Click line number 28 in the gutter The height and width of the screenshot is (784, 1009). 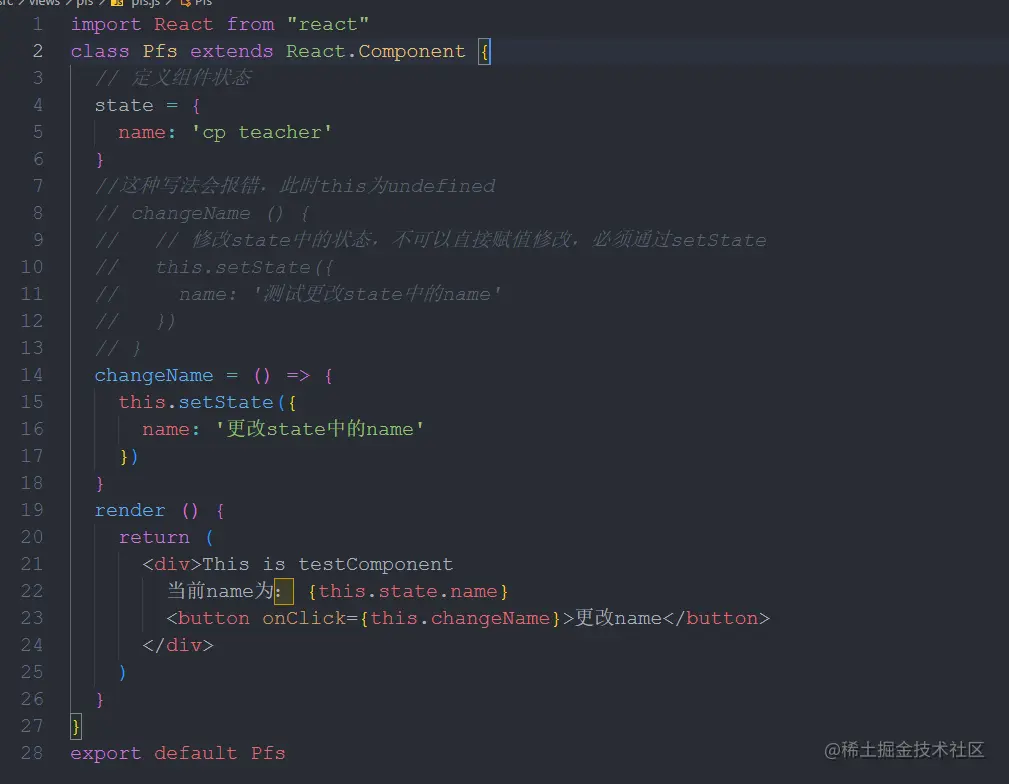click(32, 754)
